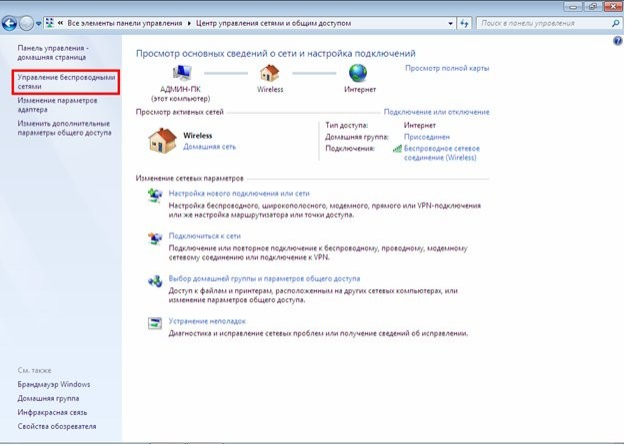Open 'Домашняя группа' in See also
Screen dimensions: 625x445
[x=48, y=398]
